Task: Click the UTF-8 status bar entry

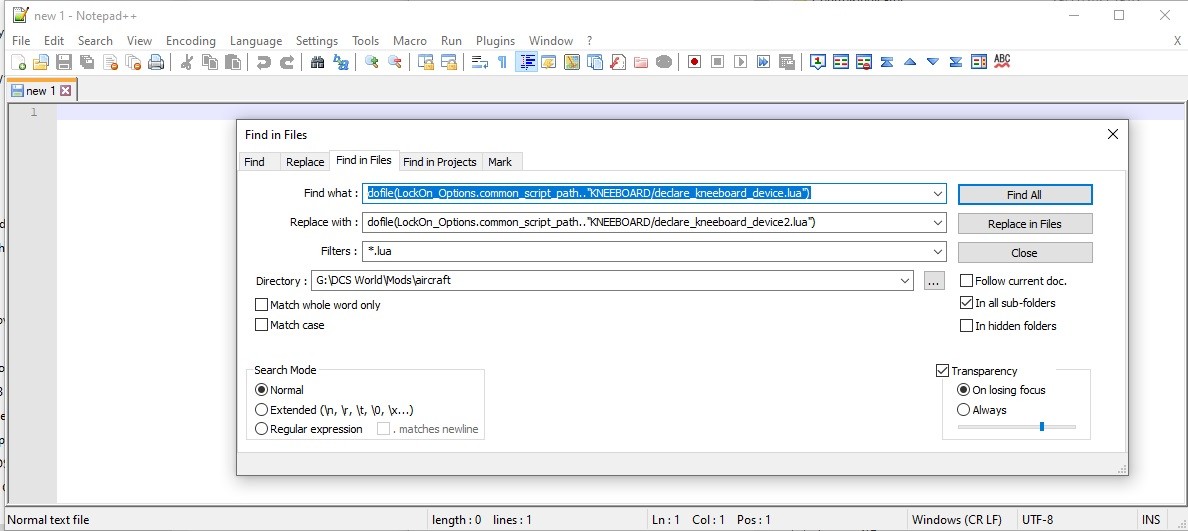Action: 1037,520
